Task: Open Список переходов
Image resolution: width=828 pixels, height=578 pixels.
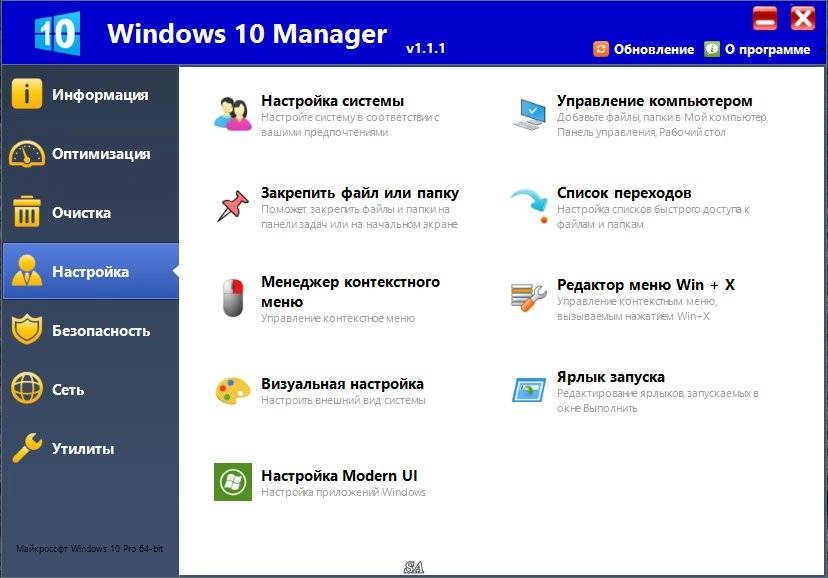Action: point(624,193)
